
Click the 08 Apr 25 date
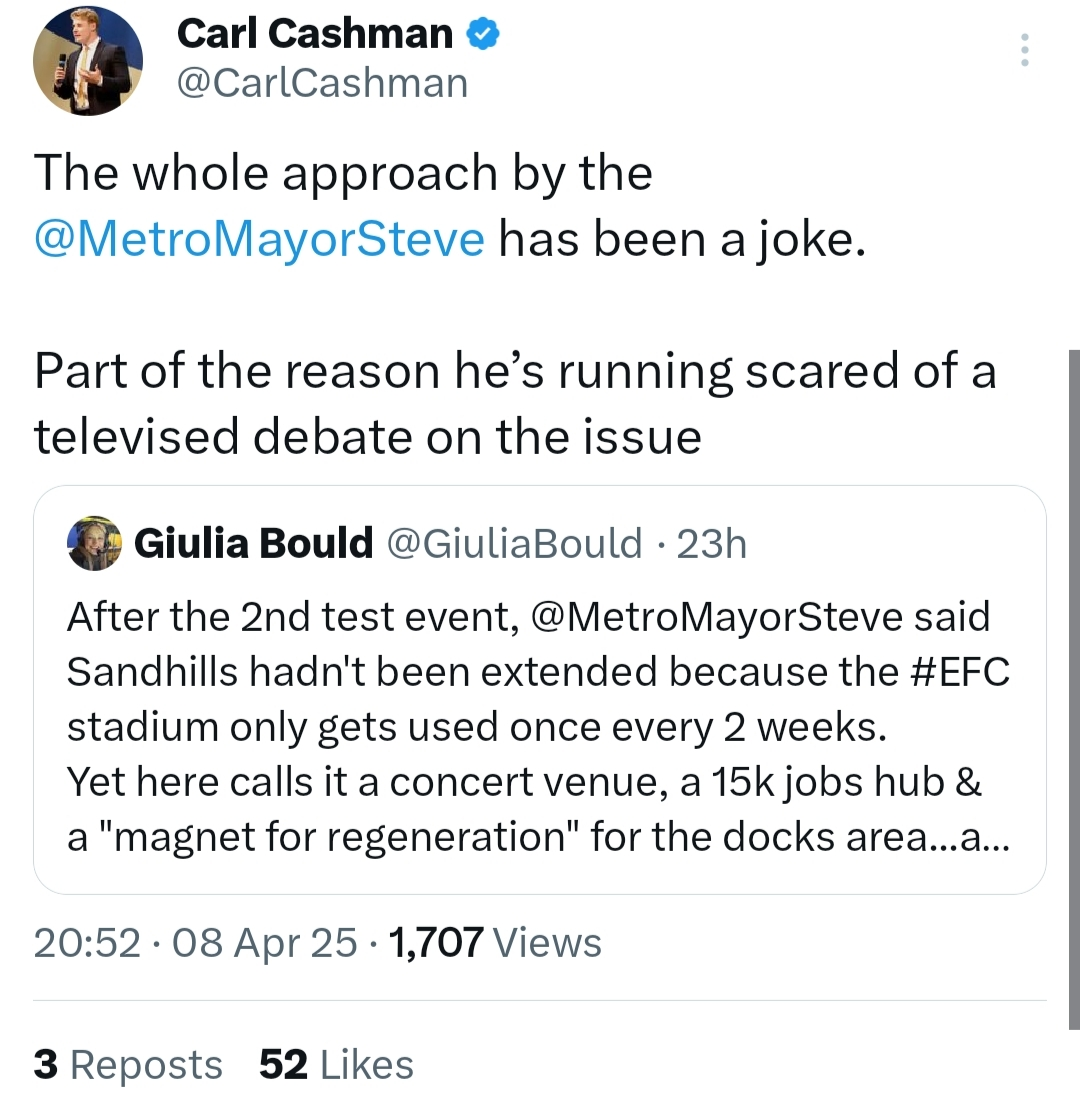(x=265, y=942)
